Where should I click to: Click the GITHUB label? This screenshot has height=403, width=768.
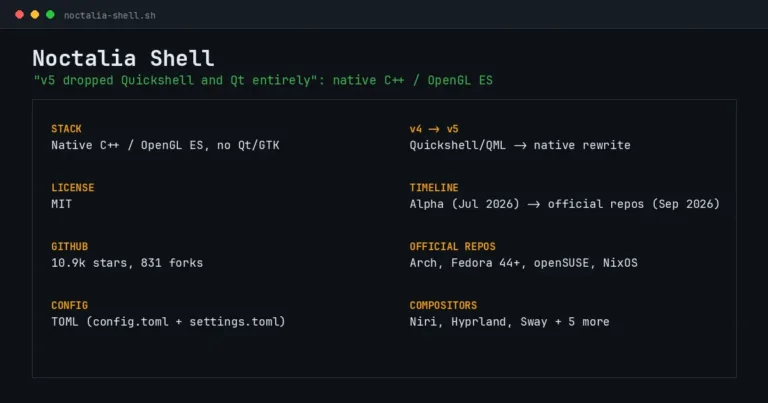click(x=70, y=246)
